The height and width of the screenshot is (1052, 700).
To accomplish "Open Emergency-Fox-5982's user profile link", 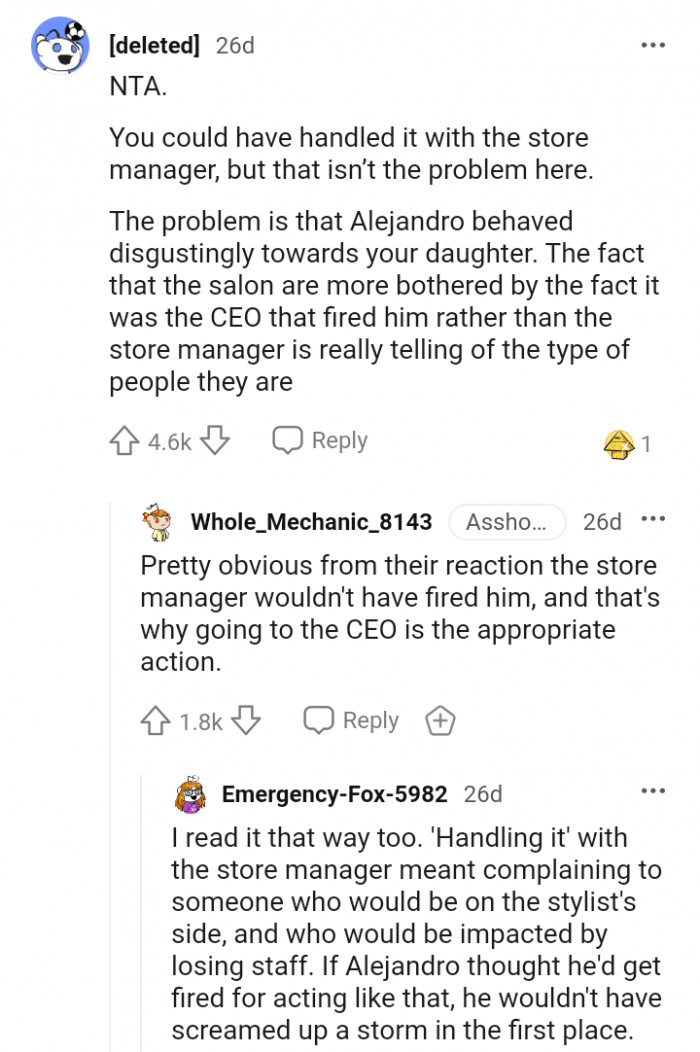I will 334,794.
